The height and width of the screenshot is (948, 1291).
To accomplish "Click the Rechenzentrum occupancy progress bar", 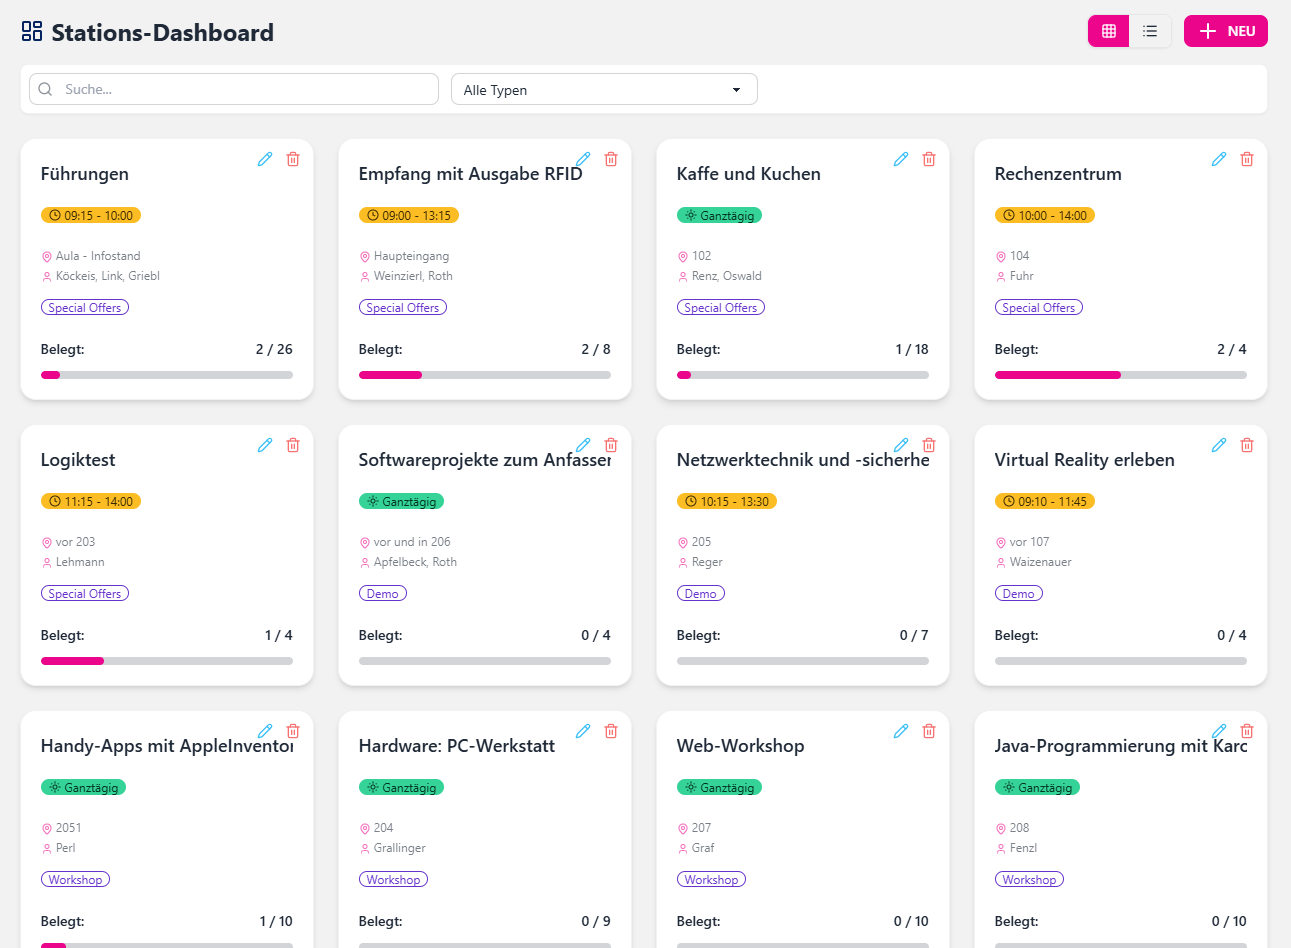I will click(x=1120, y=375).
